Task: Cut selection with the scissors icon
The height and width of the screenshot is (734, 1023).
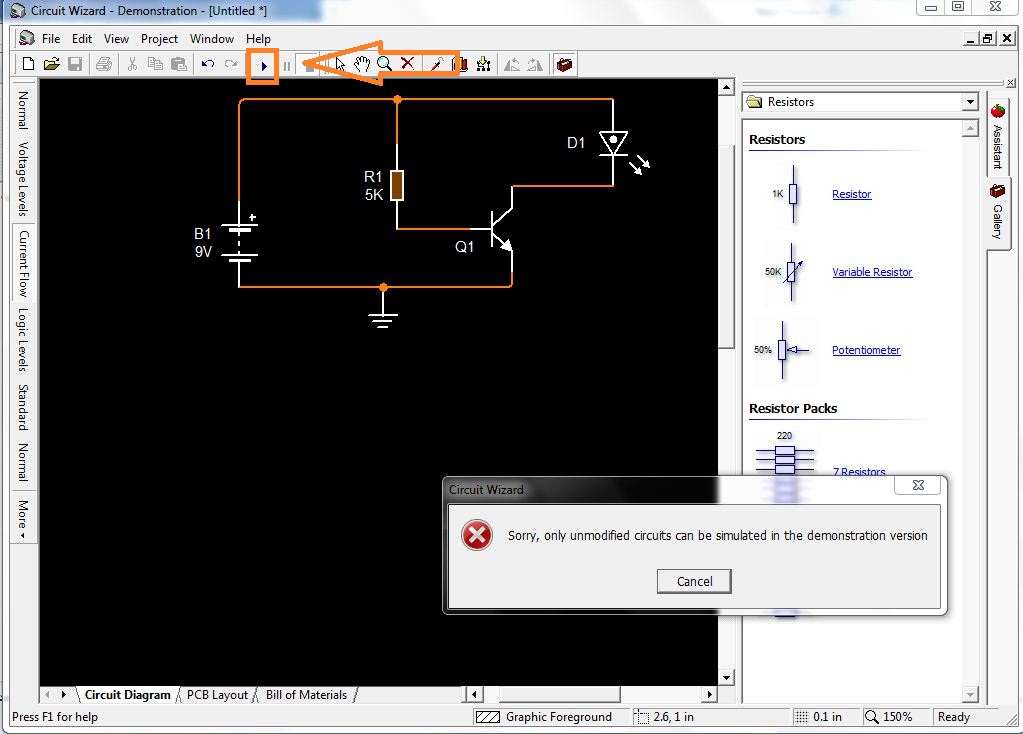Action: tap(132, 64)
